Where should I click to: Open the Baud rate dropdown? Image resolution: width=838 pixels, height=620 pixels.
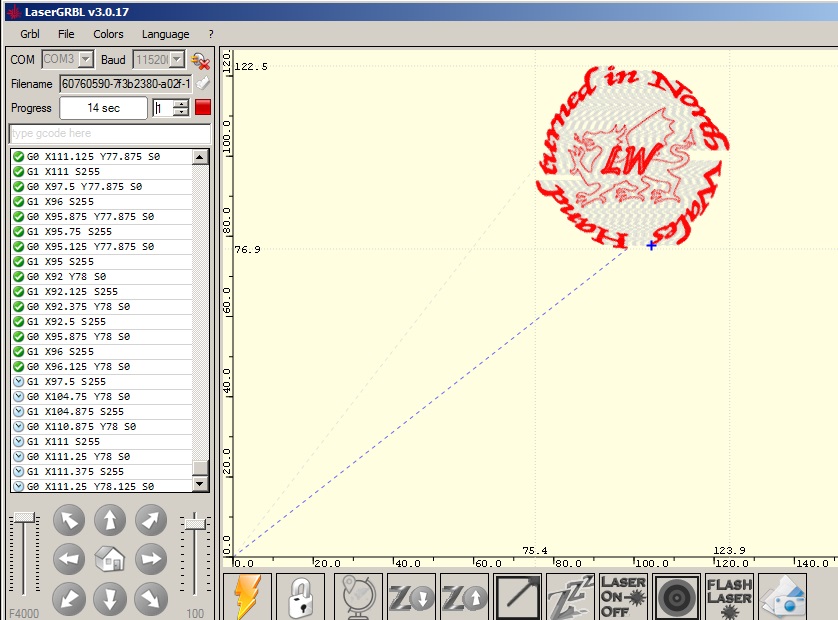(177, 59)
